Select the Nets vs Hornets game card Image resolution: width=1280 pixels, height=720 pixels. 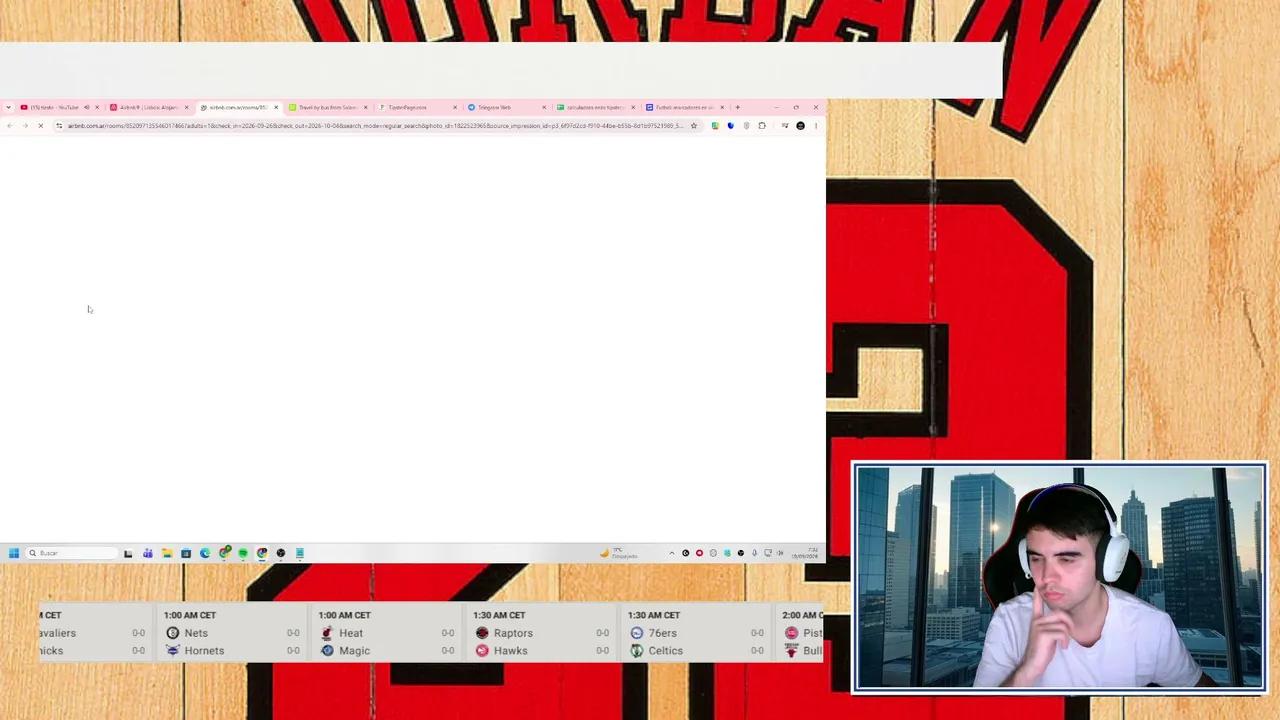pos(232,633)
